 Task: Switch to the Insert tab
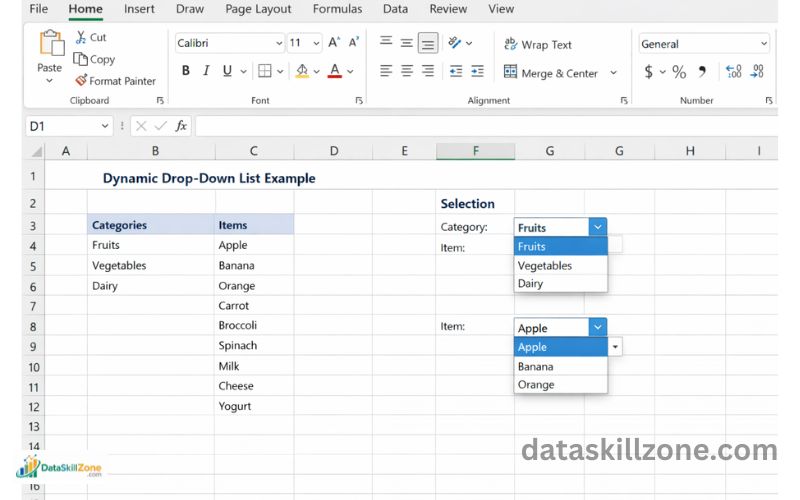click(139, 9)
